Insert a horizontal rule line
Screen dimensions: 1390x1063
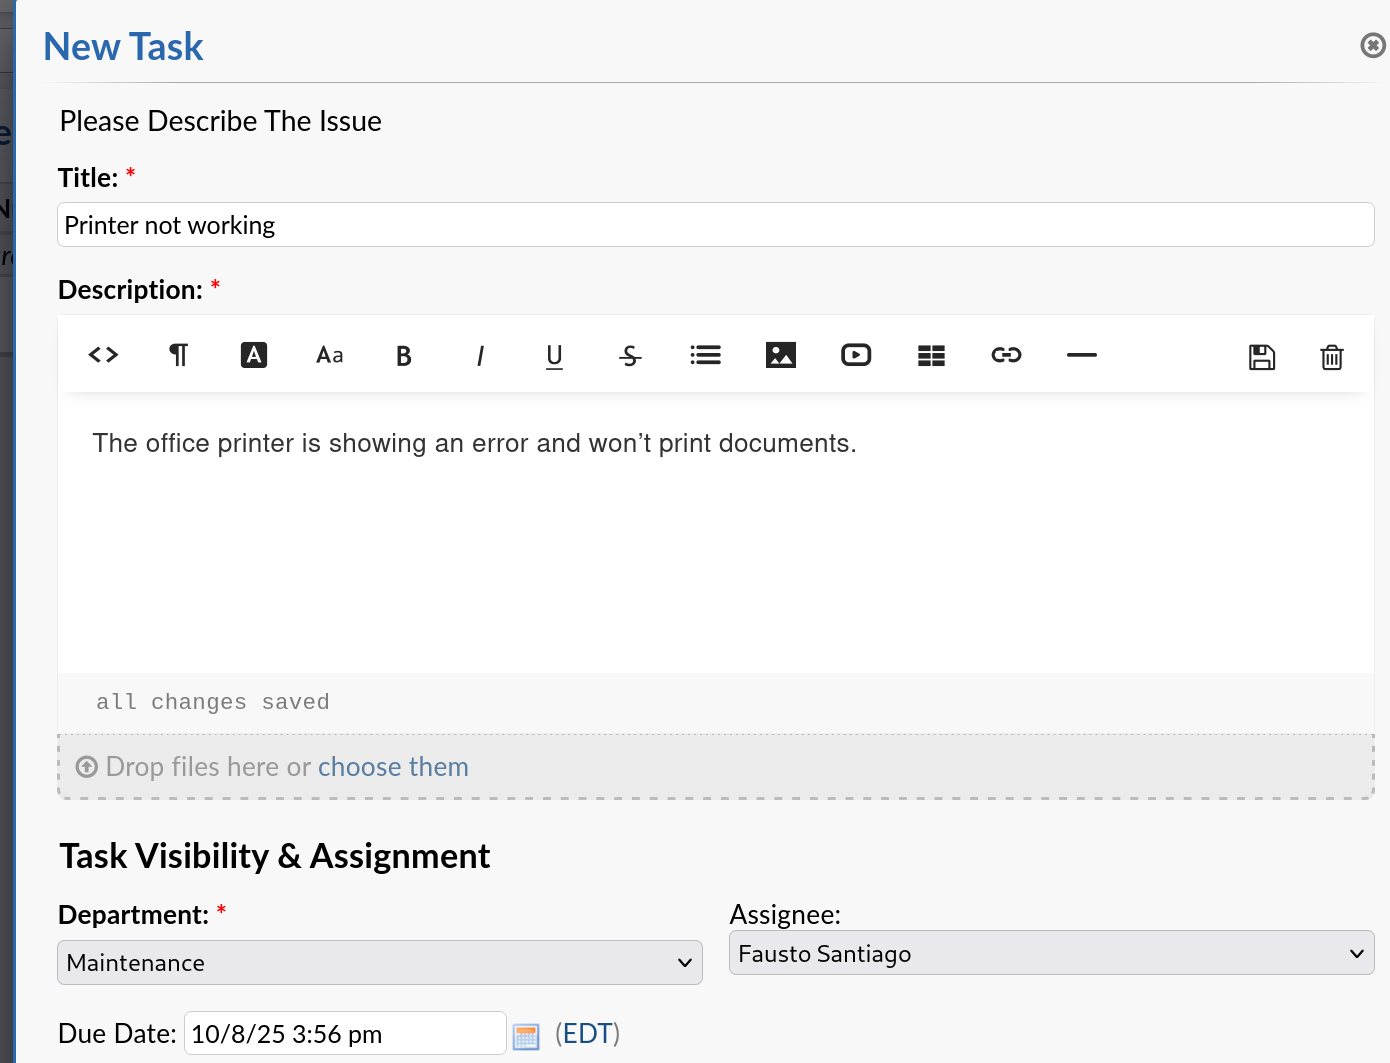pos(1082,355)
